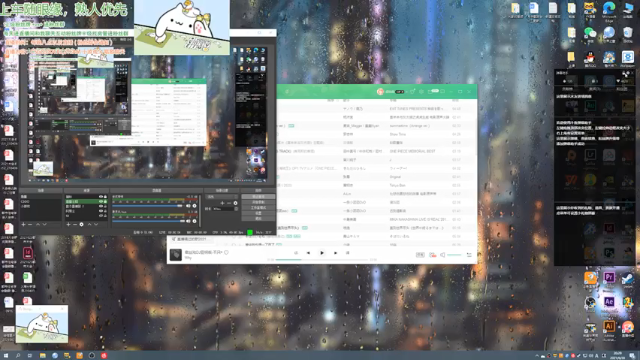Click user avatar in music player header
Image resolution: width=640 pixels, height=360 pixels.
(380, 91)
